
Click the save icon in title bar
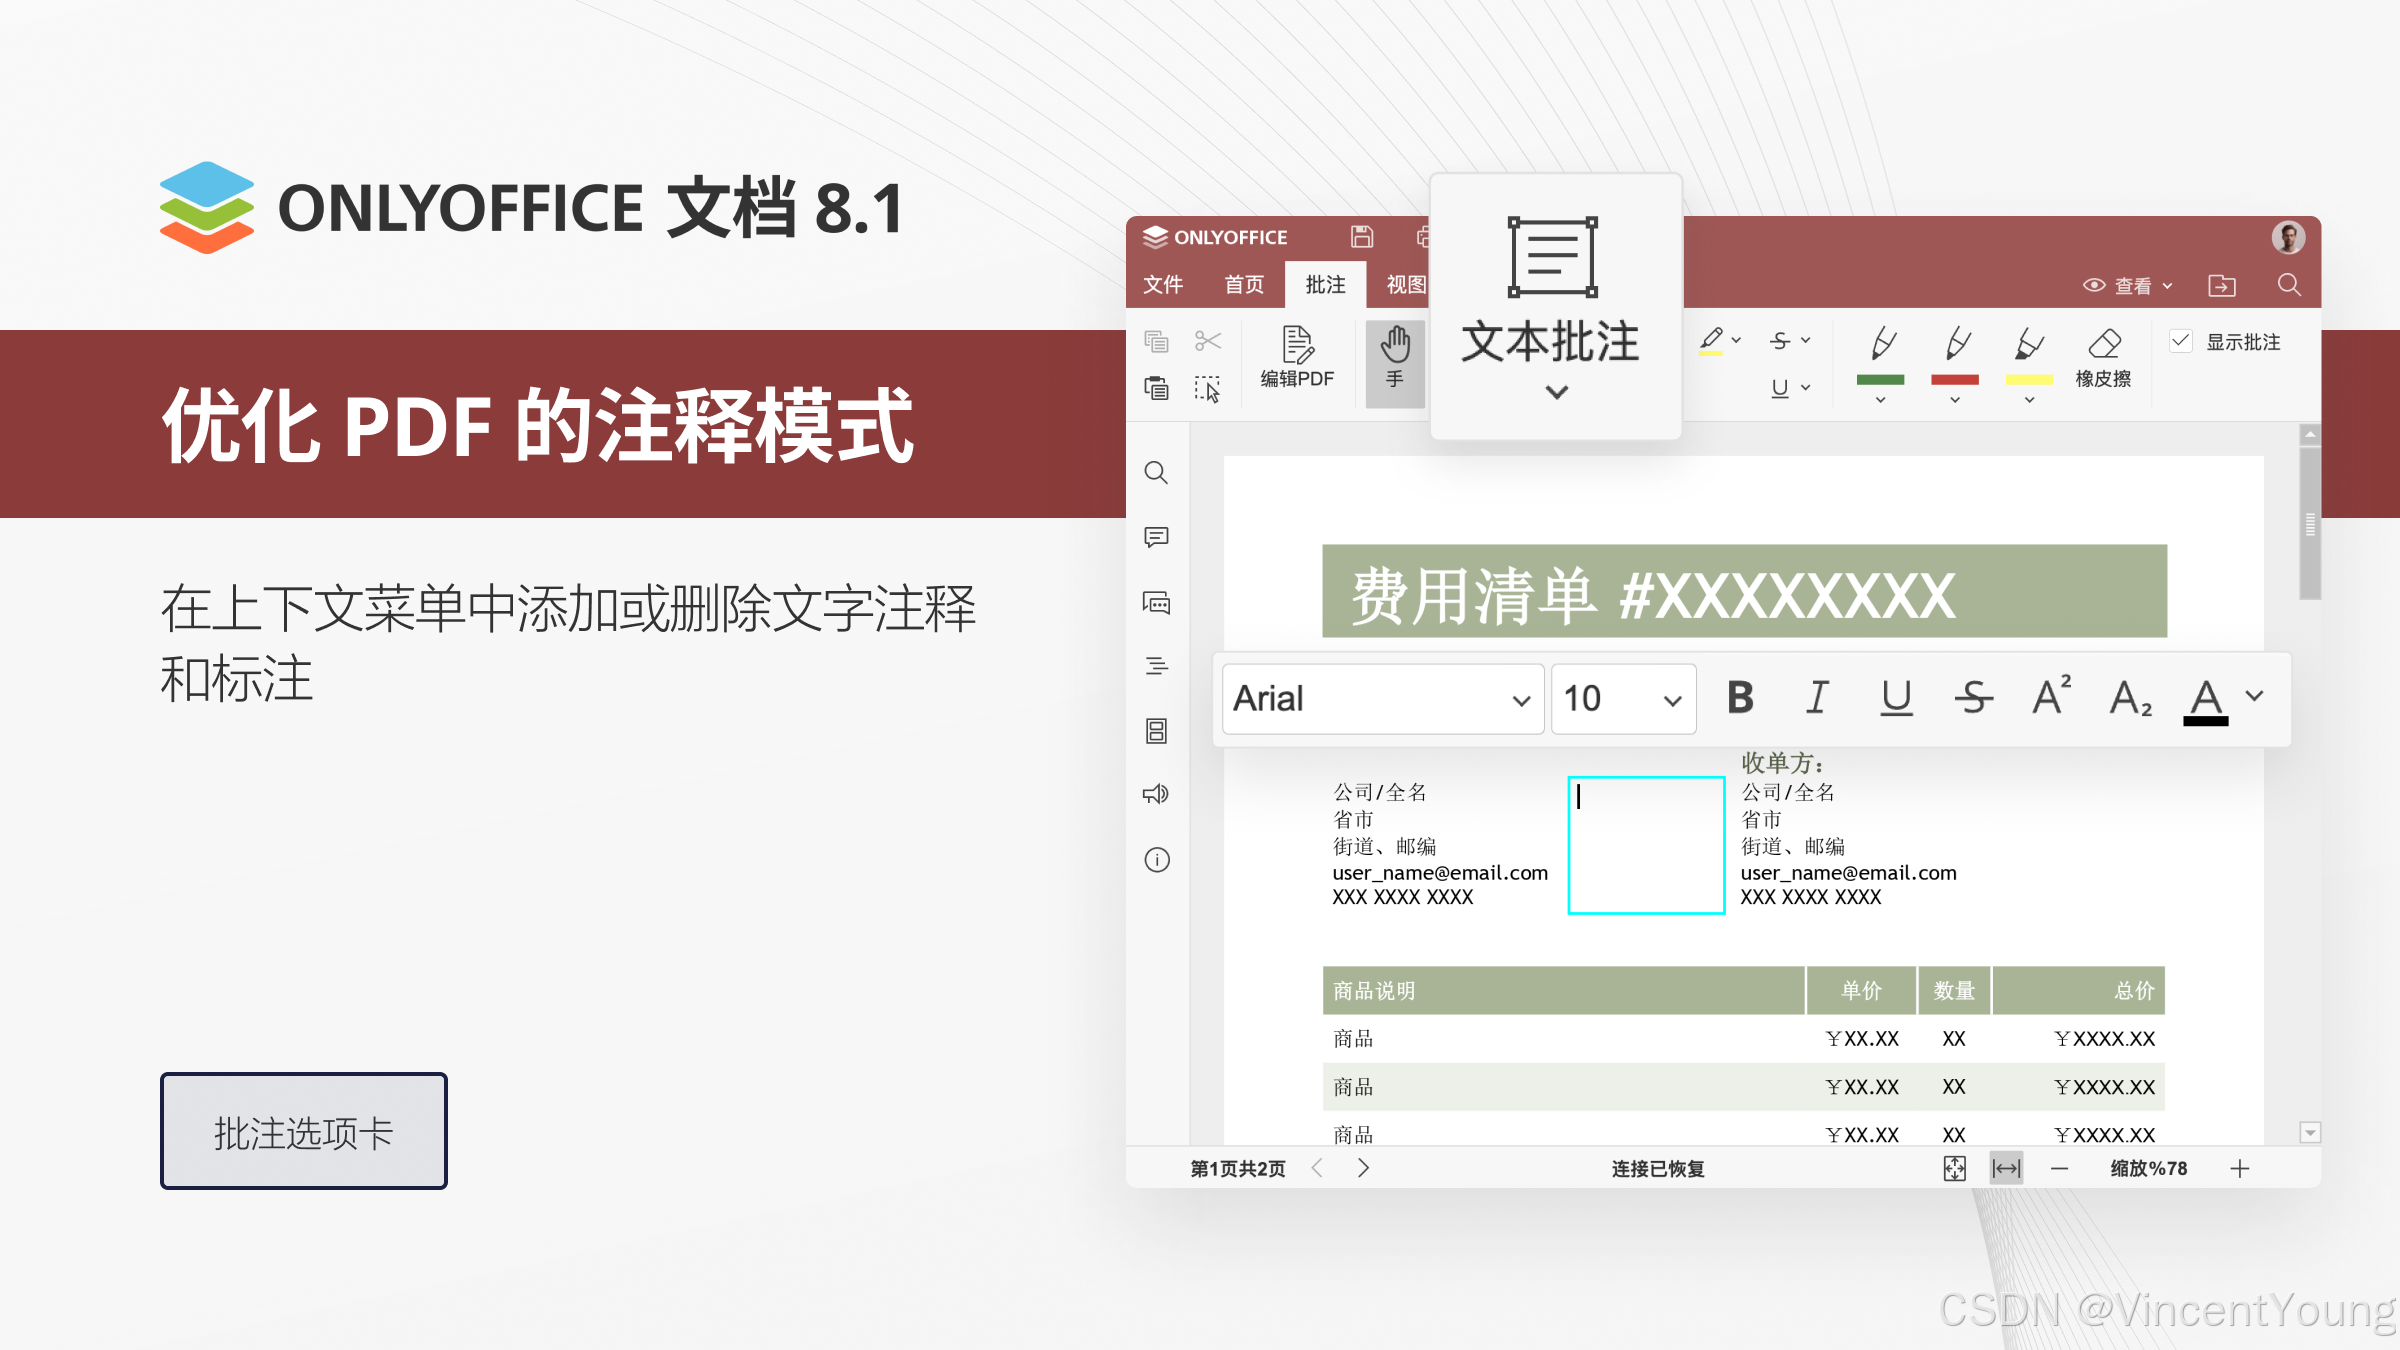pos(1362,237)
